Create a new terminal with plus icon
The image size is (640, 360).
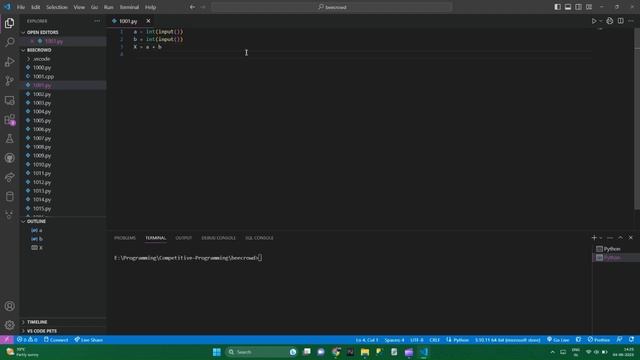coord(594,238)
